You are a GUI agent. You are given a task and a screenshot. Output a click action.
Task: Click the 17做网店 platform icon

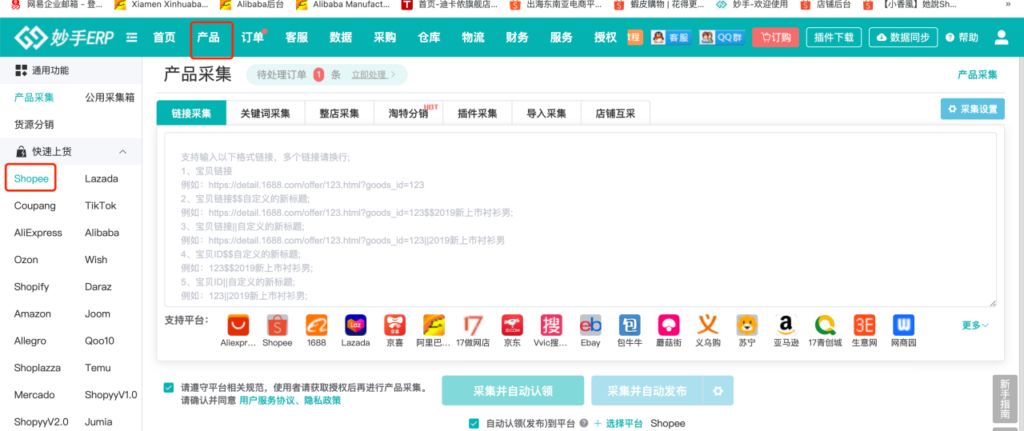point(473,325)
